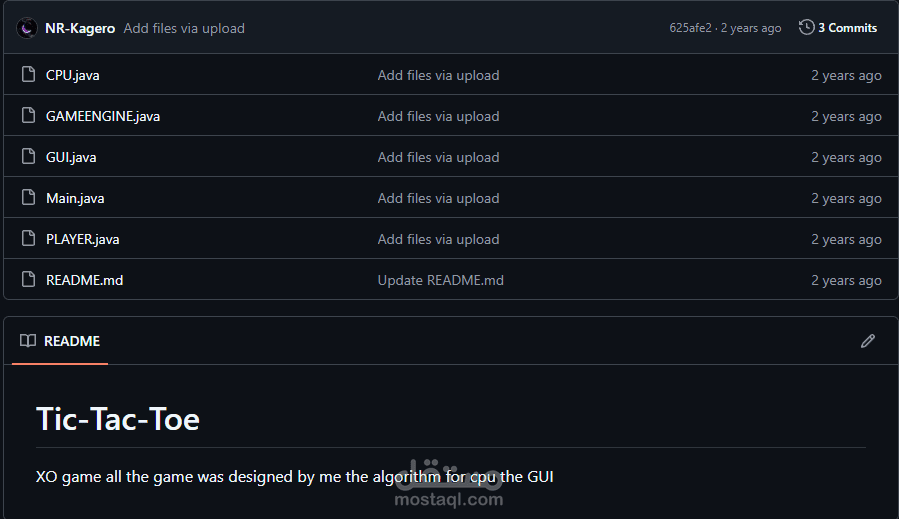
Task: Click the file icon beside README.md
Action: [x=28, y=280]
